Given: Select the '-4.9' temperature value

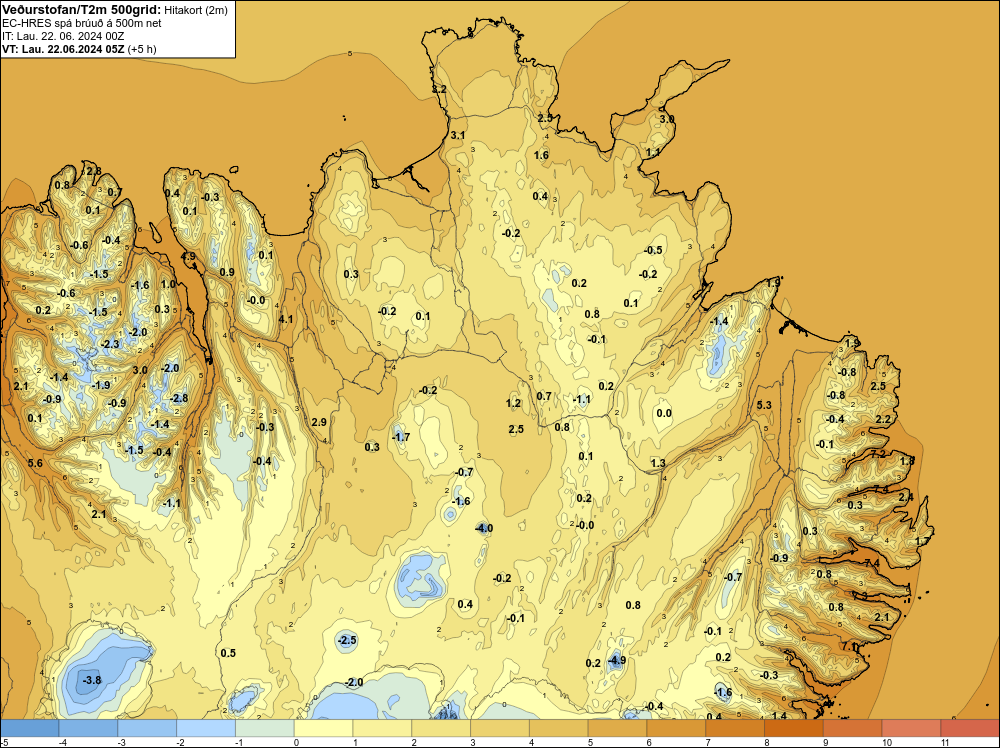Looking at the screenshot, I should click(616, 661).
